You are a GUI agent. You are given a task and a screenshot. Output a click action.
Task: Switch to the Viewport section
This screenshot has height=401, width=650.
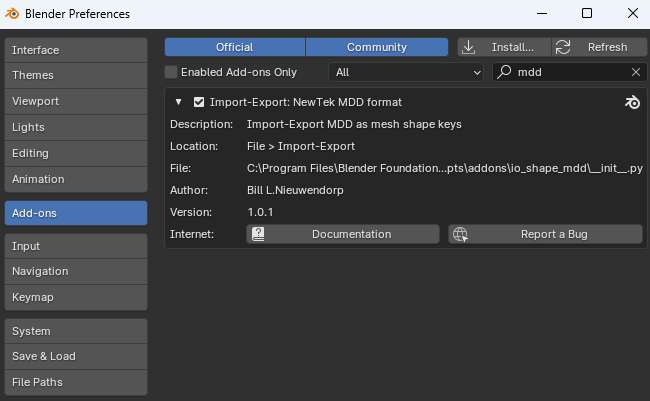[x=76, y=101]
